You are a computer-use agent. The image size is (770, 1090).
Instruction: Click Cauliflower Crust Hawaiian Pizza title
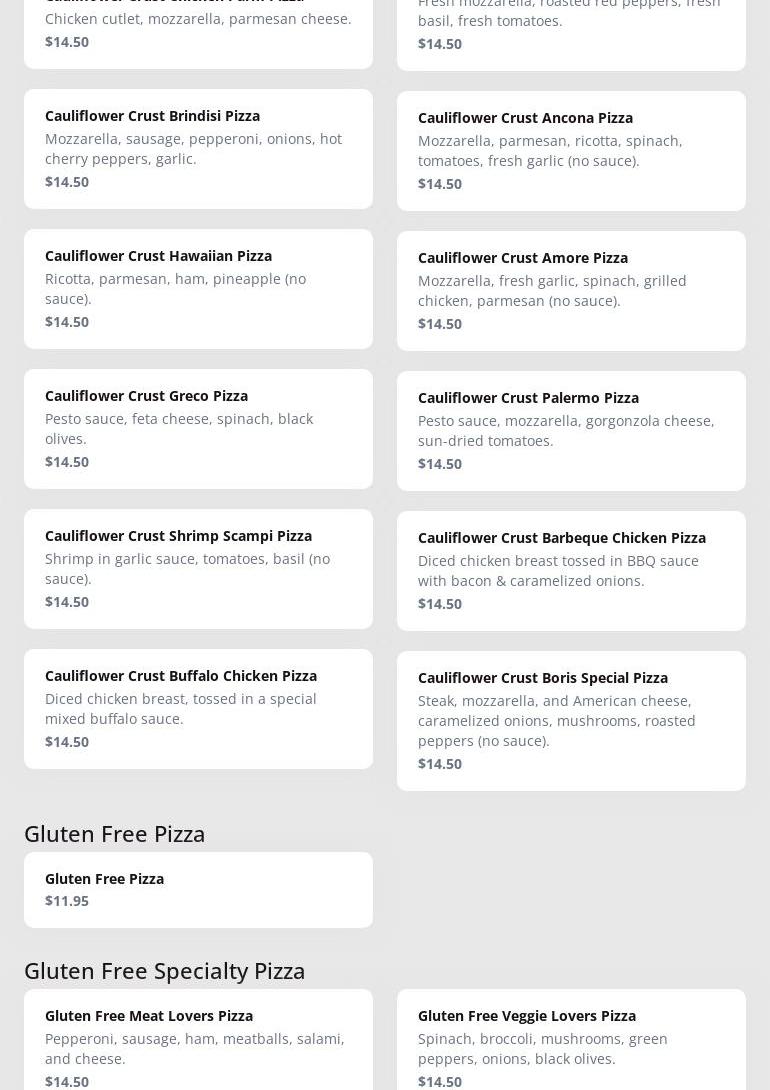(x=158, y=256)
